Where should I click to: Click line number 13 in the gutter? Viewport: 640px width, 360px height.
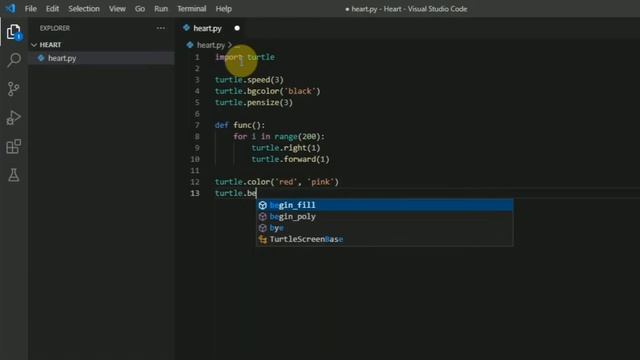click(x=195, y=193)
